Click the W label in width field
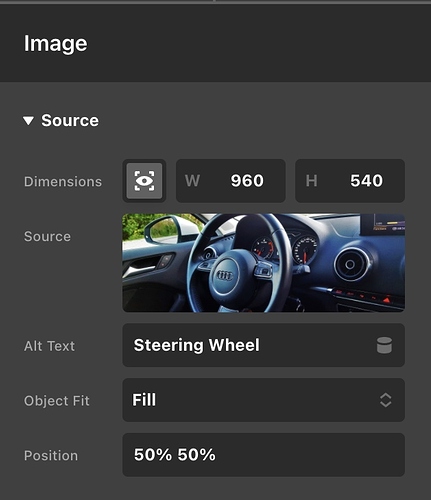Screen dimensions: 431x500 pos(192,181)
